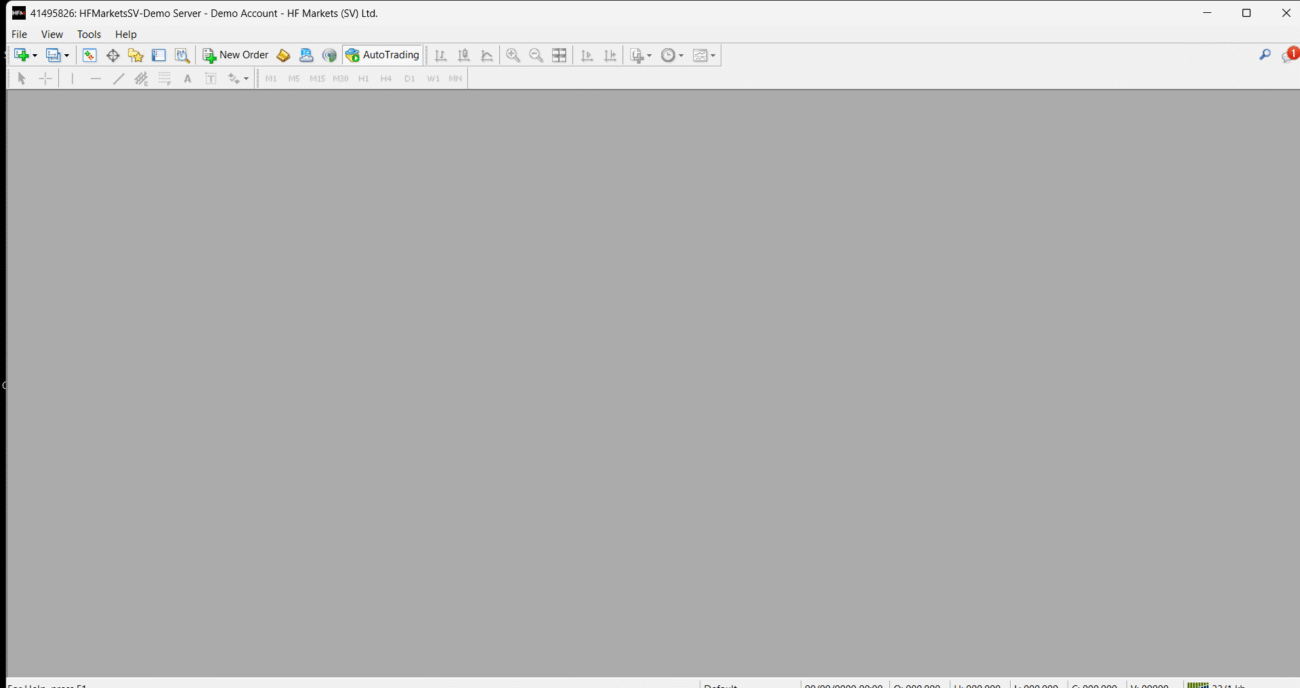The height and width of the screenshot is (688, 1300).
Task: Enable chart Auto Scroll
Action: tap(587, 56)
